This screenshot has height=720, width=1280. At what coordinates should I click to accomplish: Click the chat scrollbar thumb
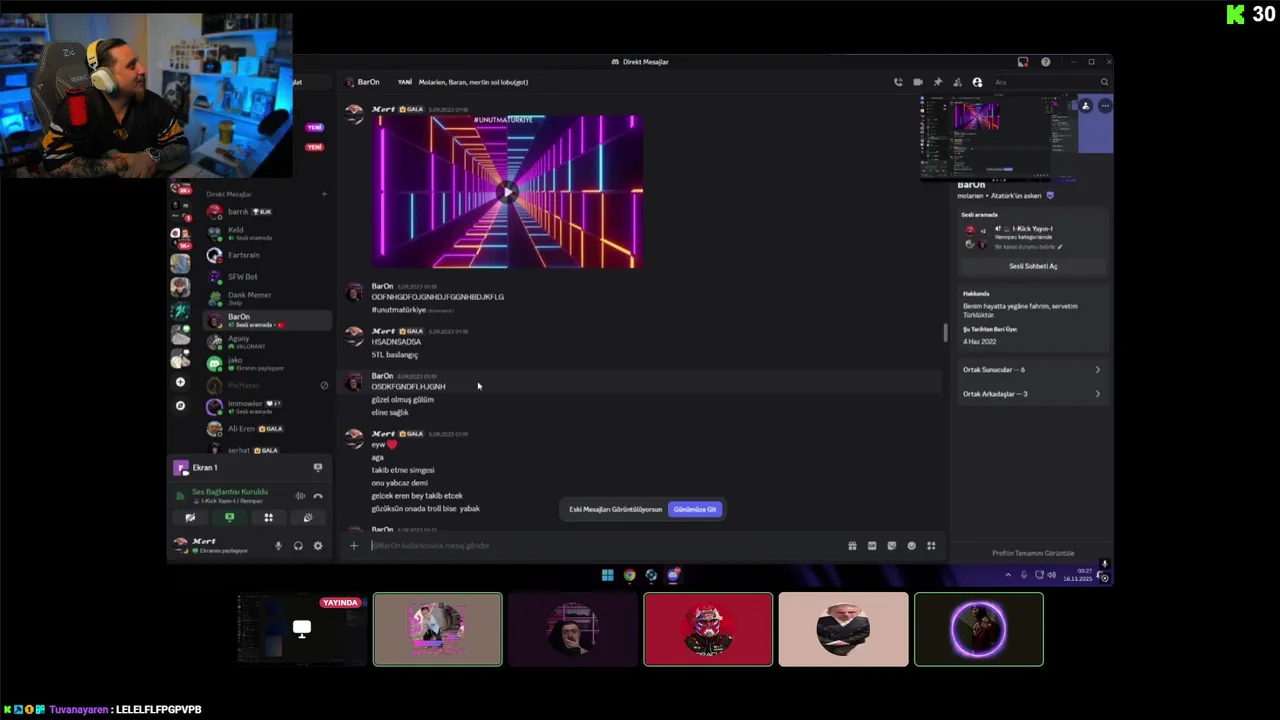coord(945,333)
